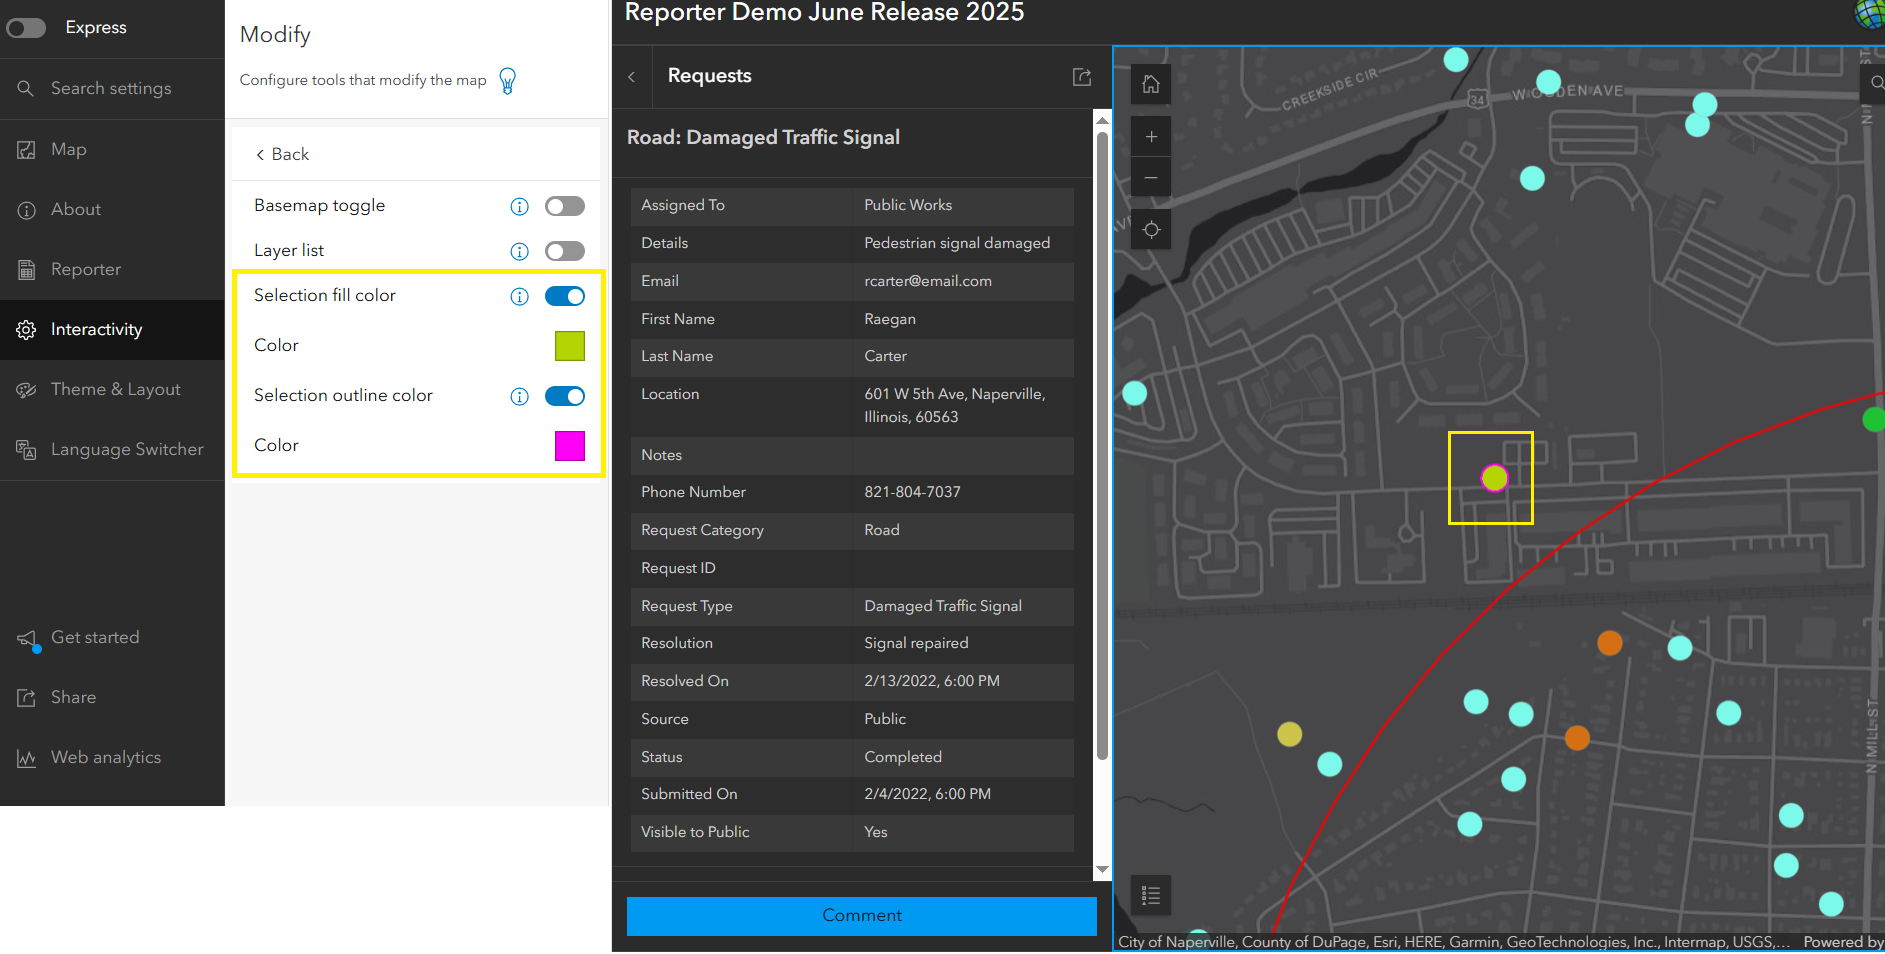1885x954 pixels.
Task: Open the Theme & Layout section
Action: pos(115,390)
